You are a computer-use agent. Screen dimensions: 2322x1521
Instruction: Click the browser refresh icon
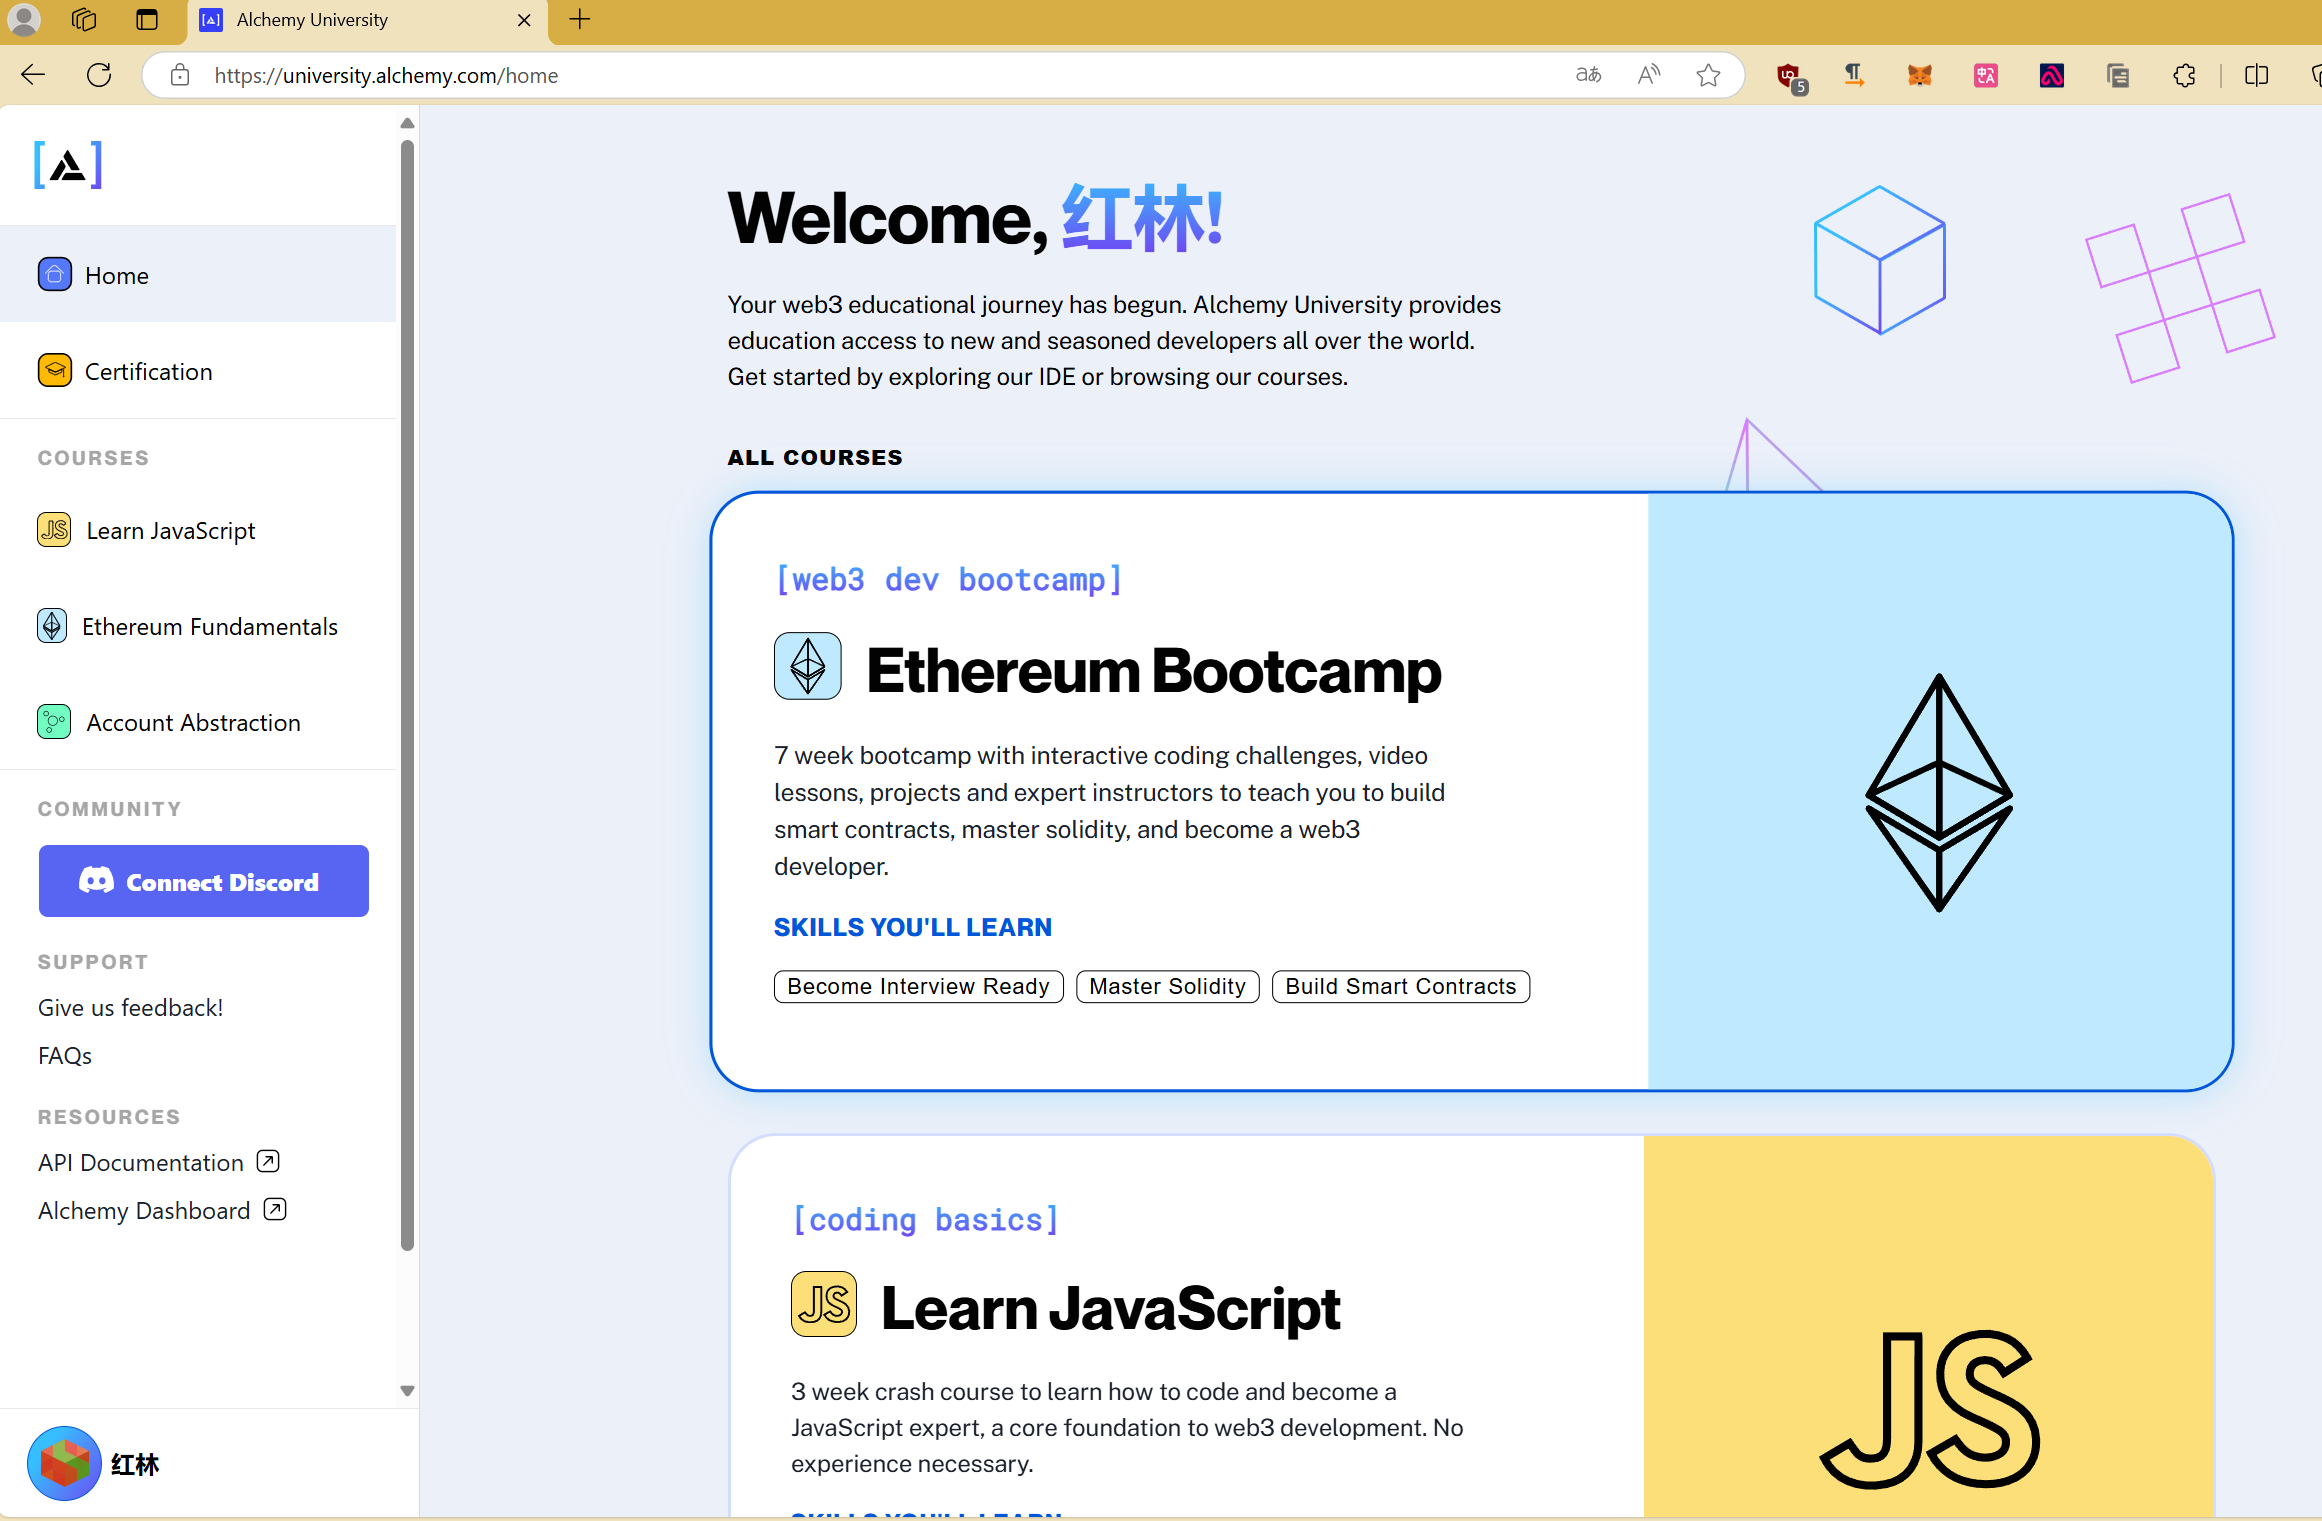(x=99, y=75)
